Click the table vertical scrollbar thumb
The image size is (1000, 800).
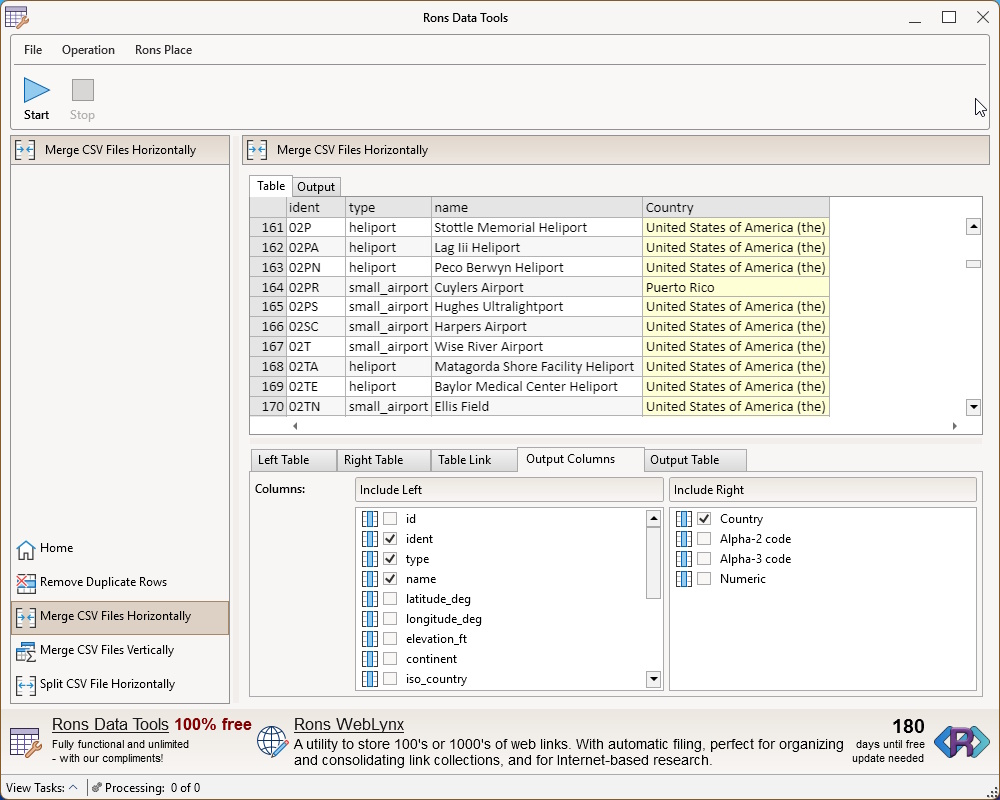[x=973, y=264]
